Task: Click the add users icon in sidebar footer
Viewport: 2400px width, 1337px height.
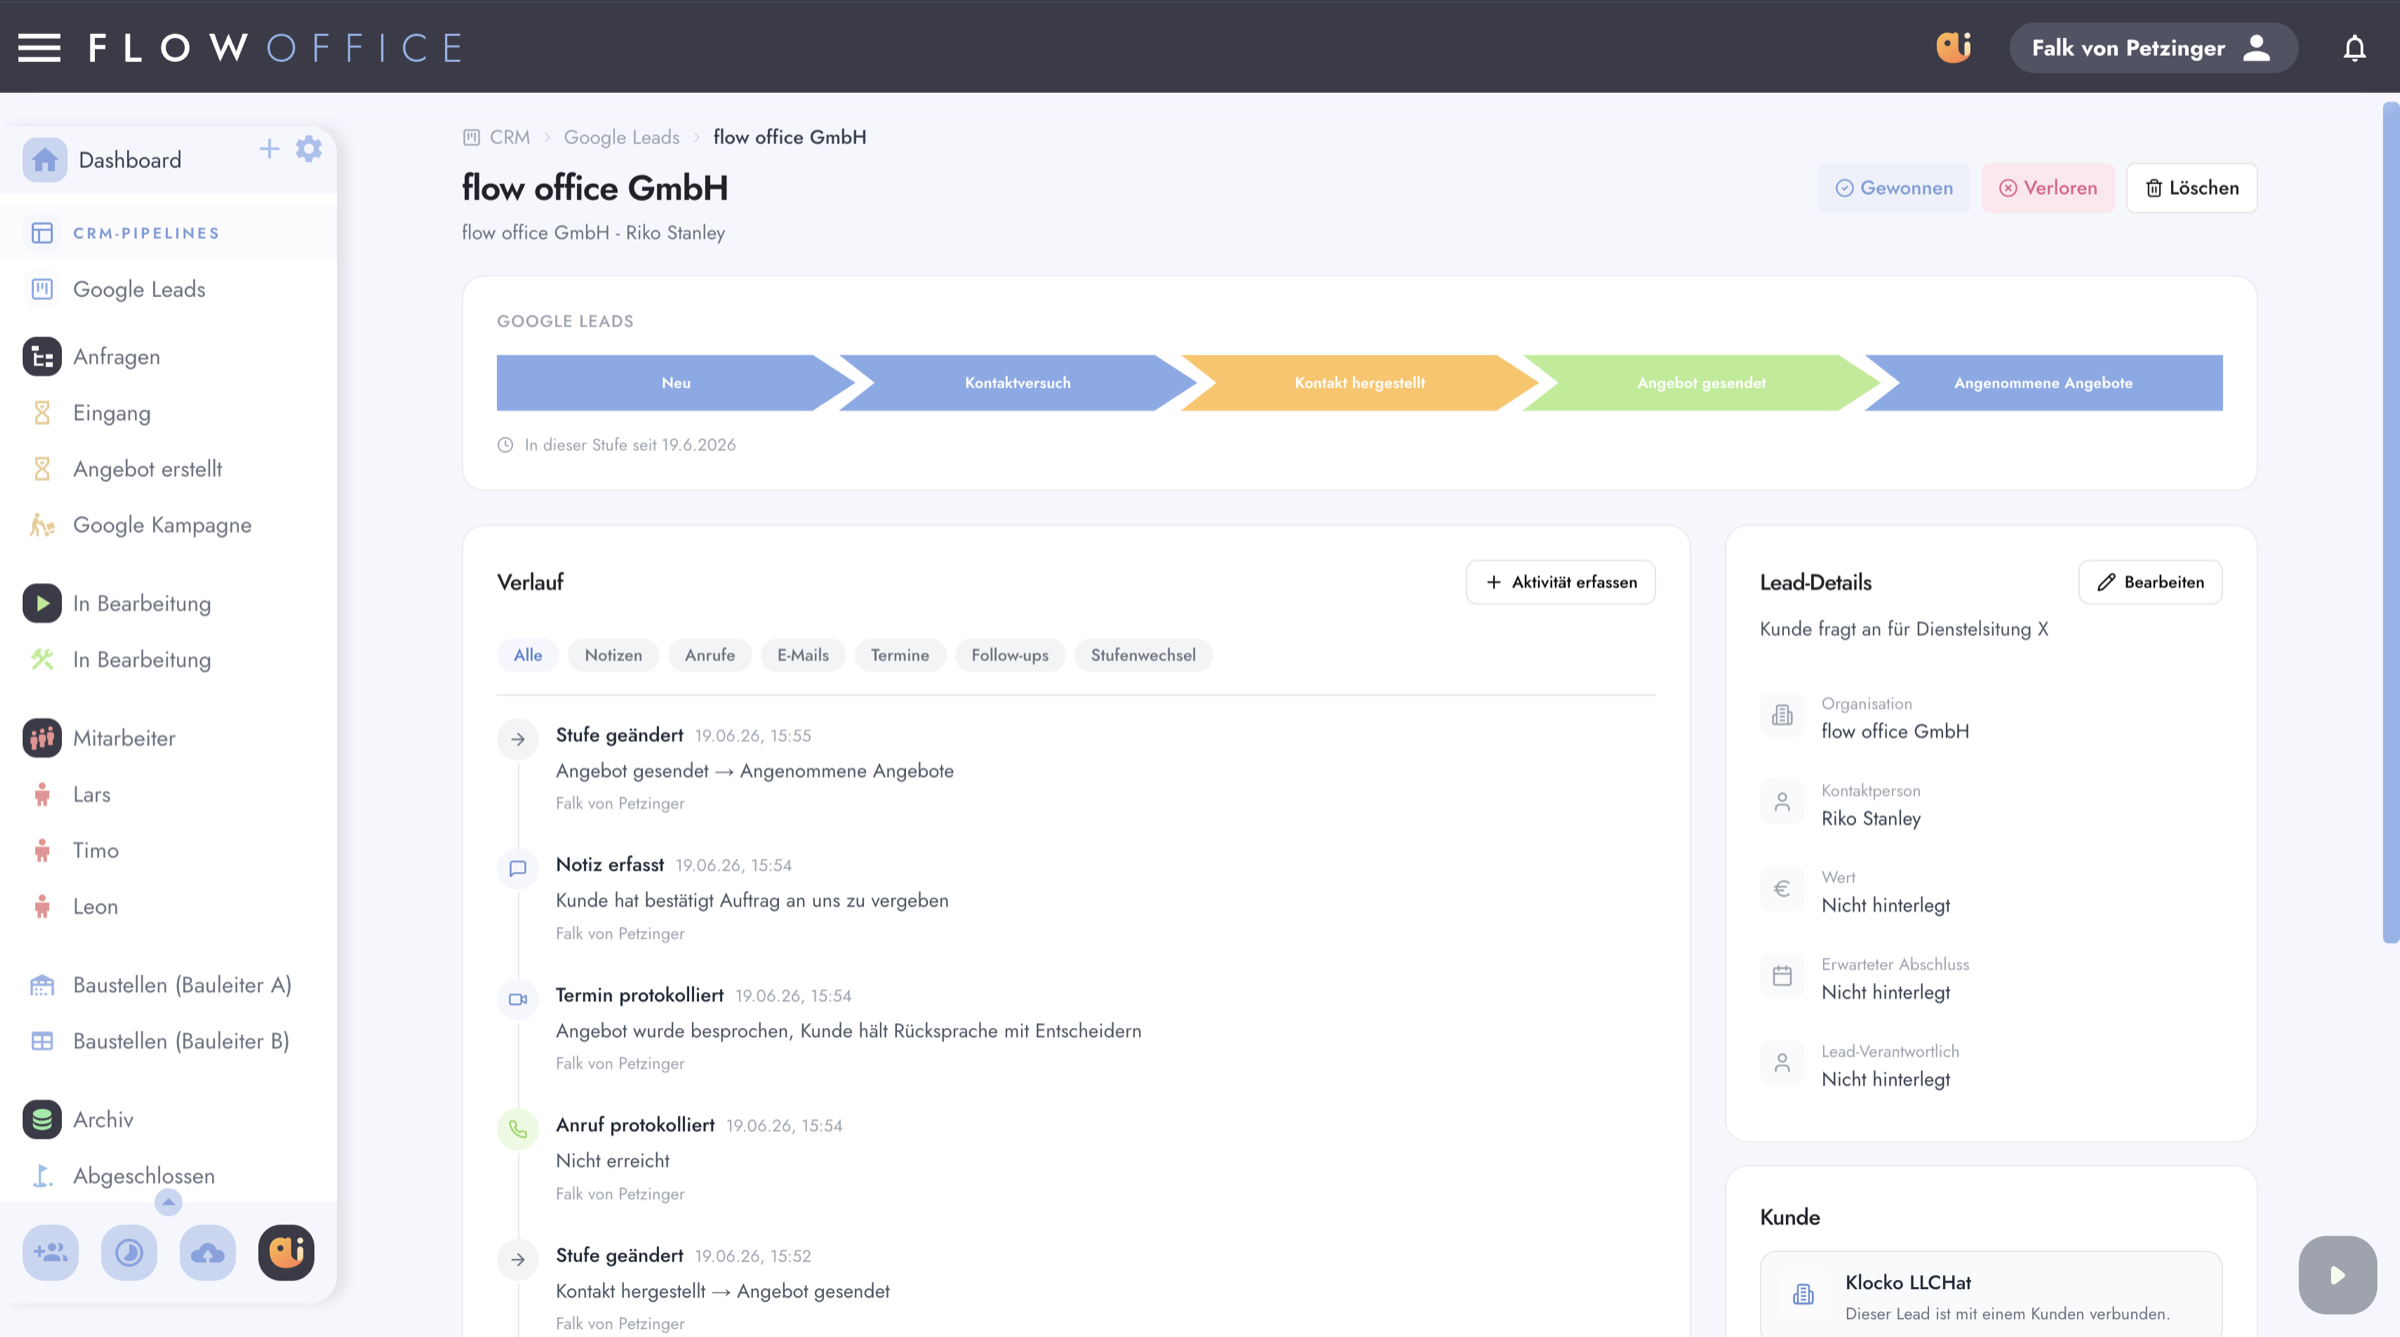Action: 50,1252
